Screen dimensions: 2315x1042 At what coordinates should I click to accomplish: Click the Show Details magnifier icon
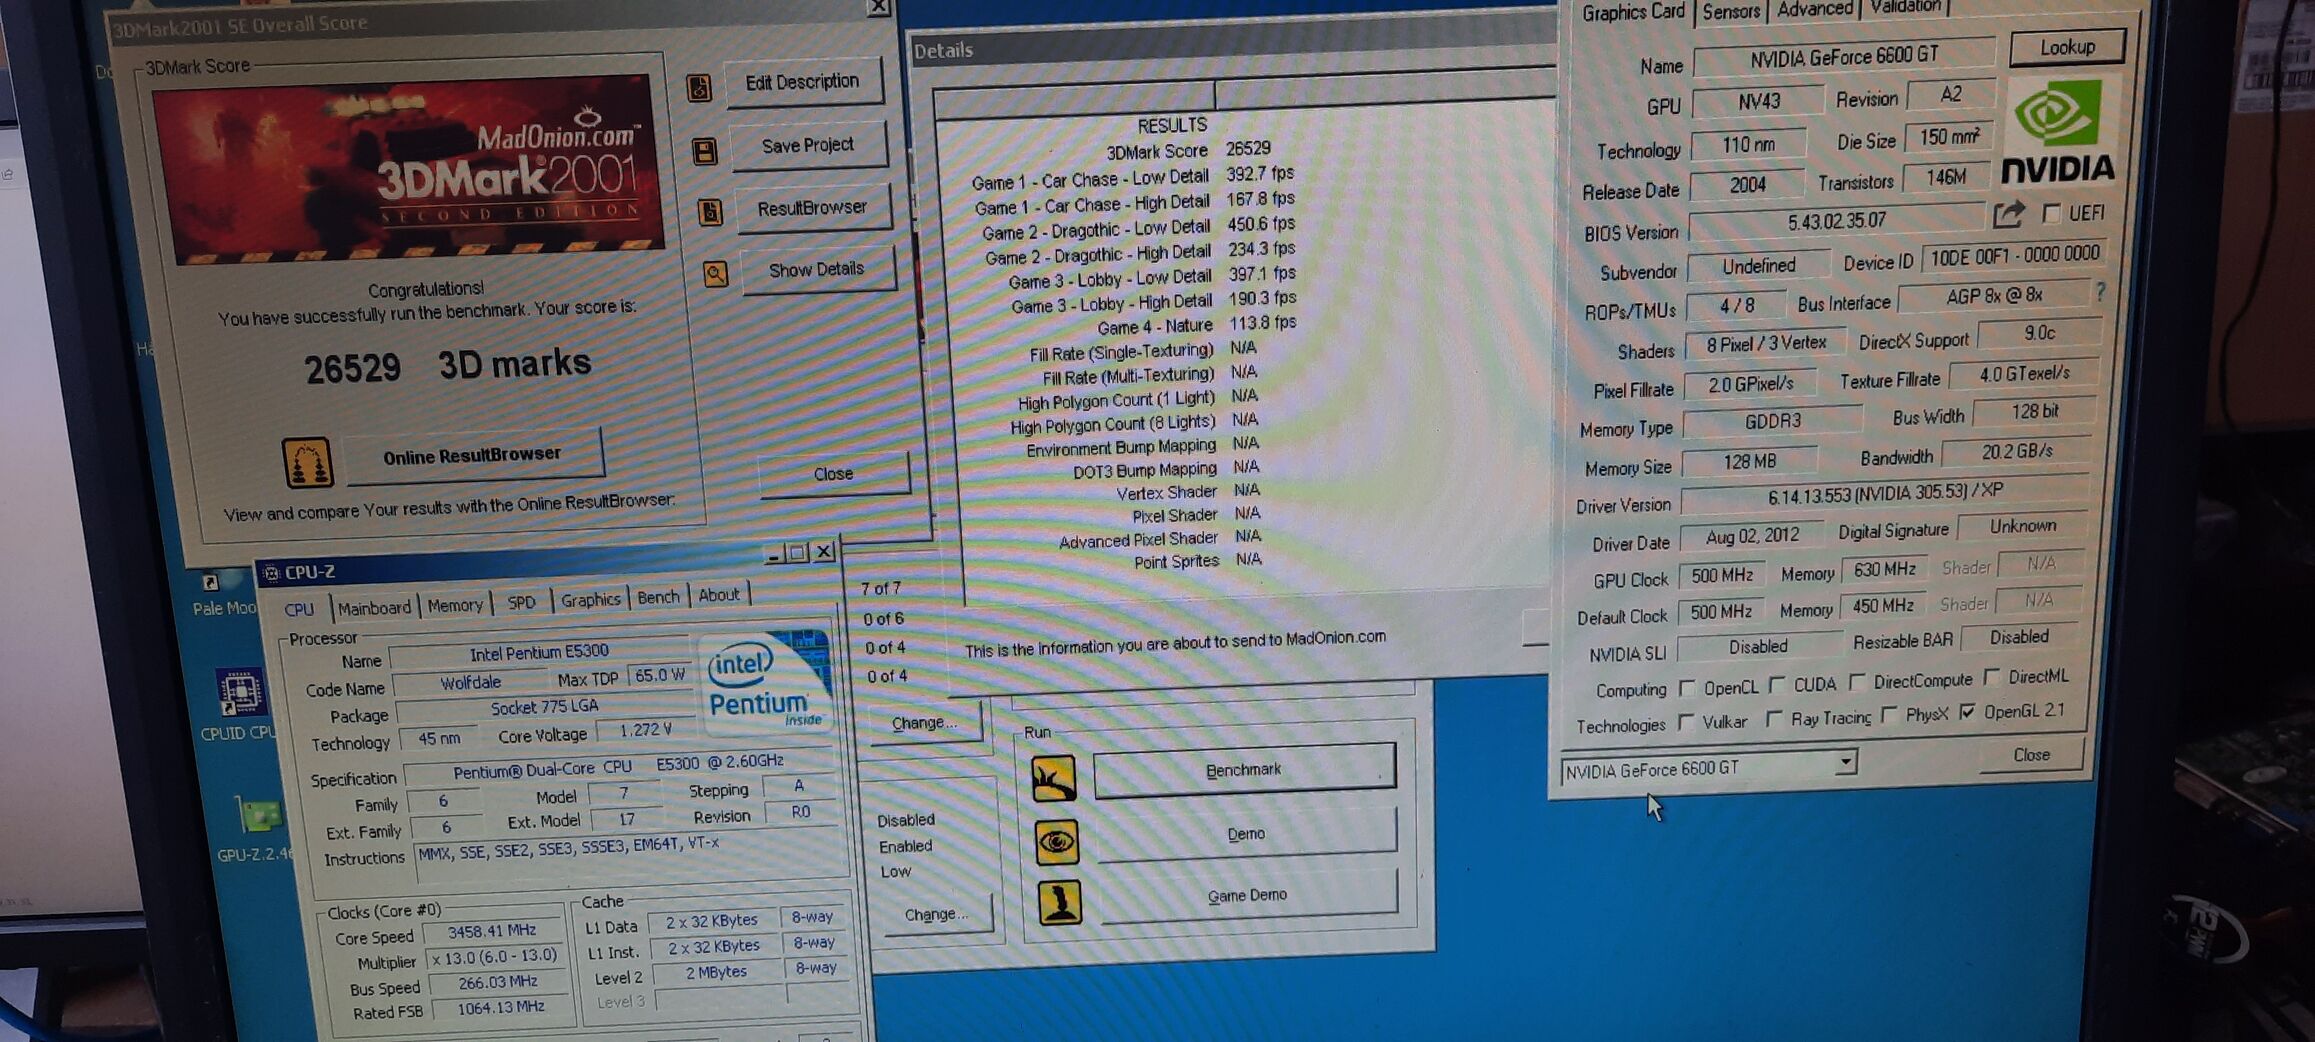pos(716,273)
